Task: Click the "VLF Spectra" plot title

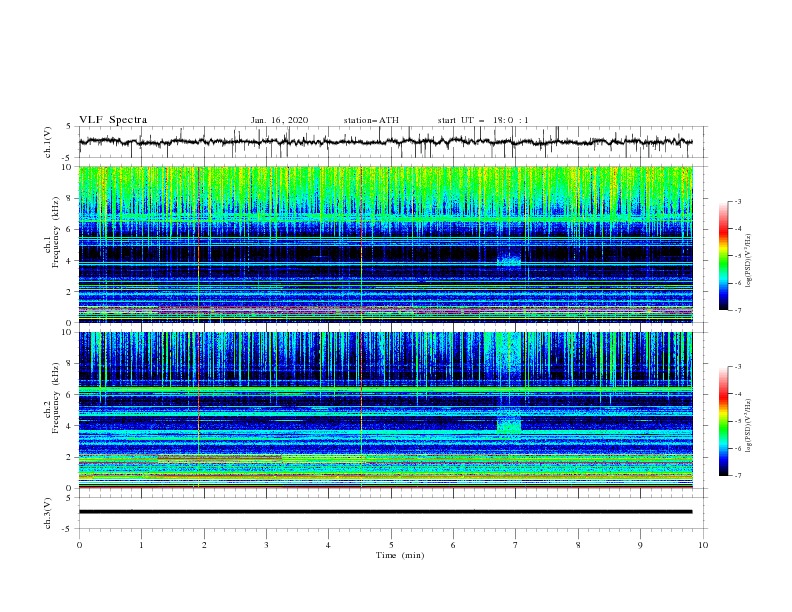Action: (x=113, y=120)
